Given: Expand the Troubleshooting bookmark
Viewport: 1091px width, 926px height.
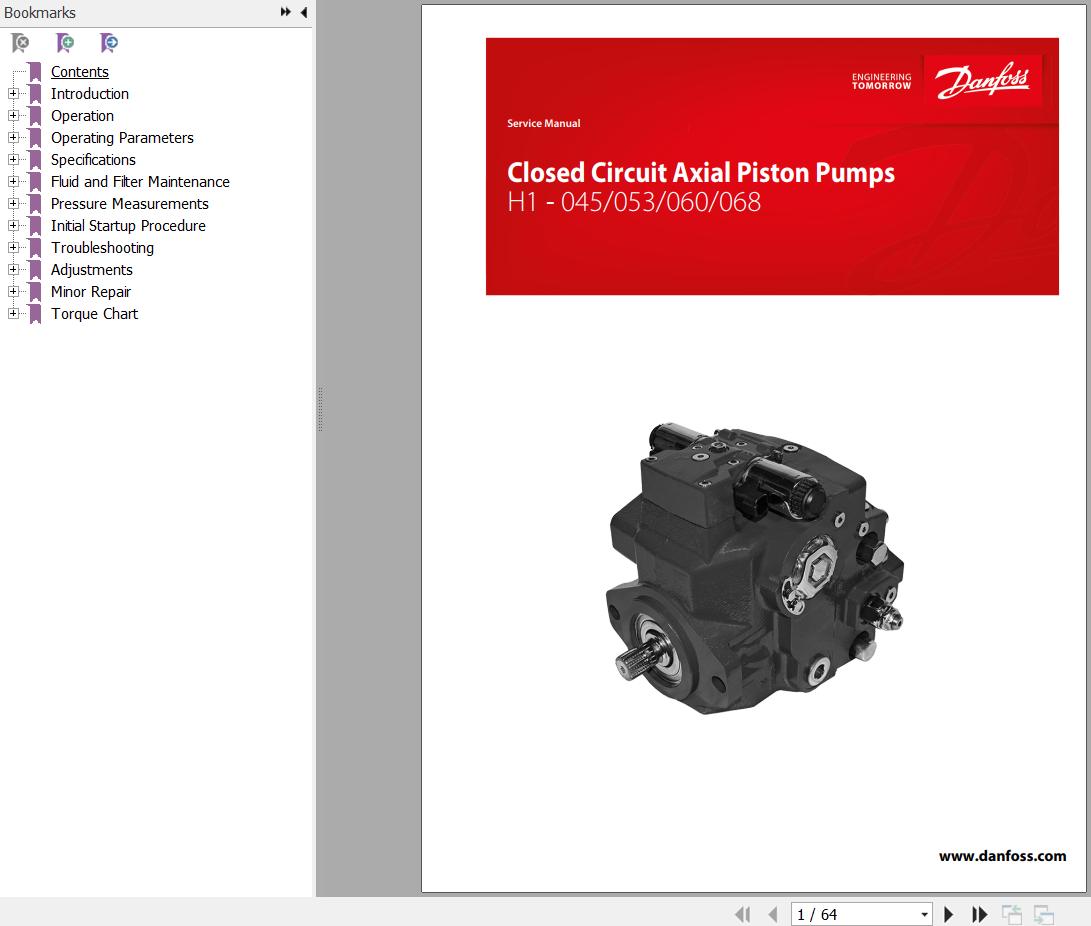Looking at the screenshot, I should [13, 248].
